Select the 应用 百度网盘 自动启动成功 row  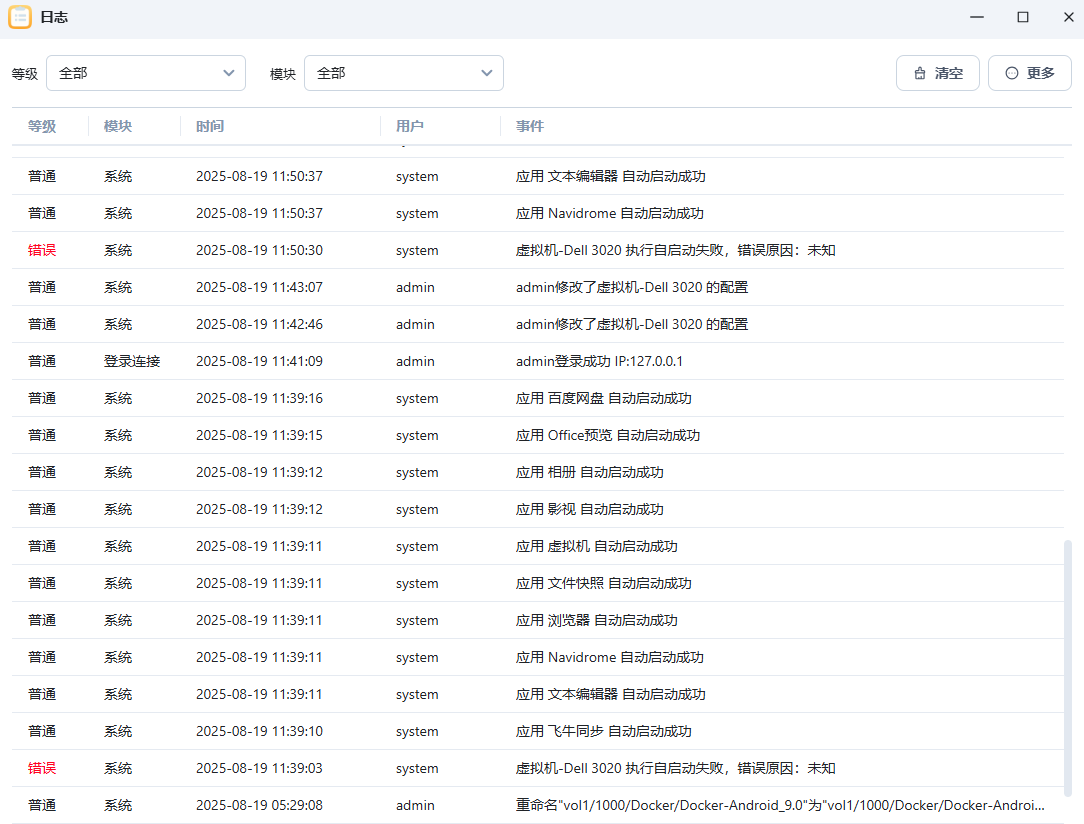tap(603, 398)
